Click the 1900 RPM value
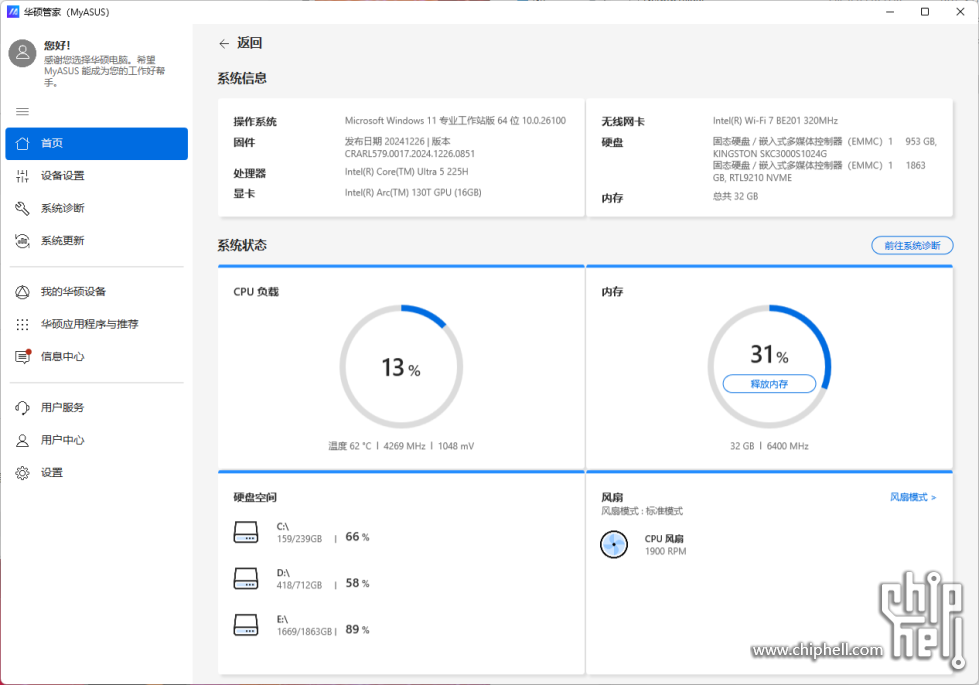 [x=666, y=551]
